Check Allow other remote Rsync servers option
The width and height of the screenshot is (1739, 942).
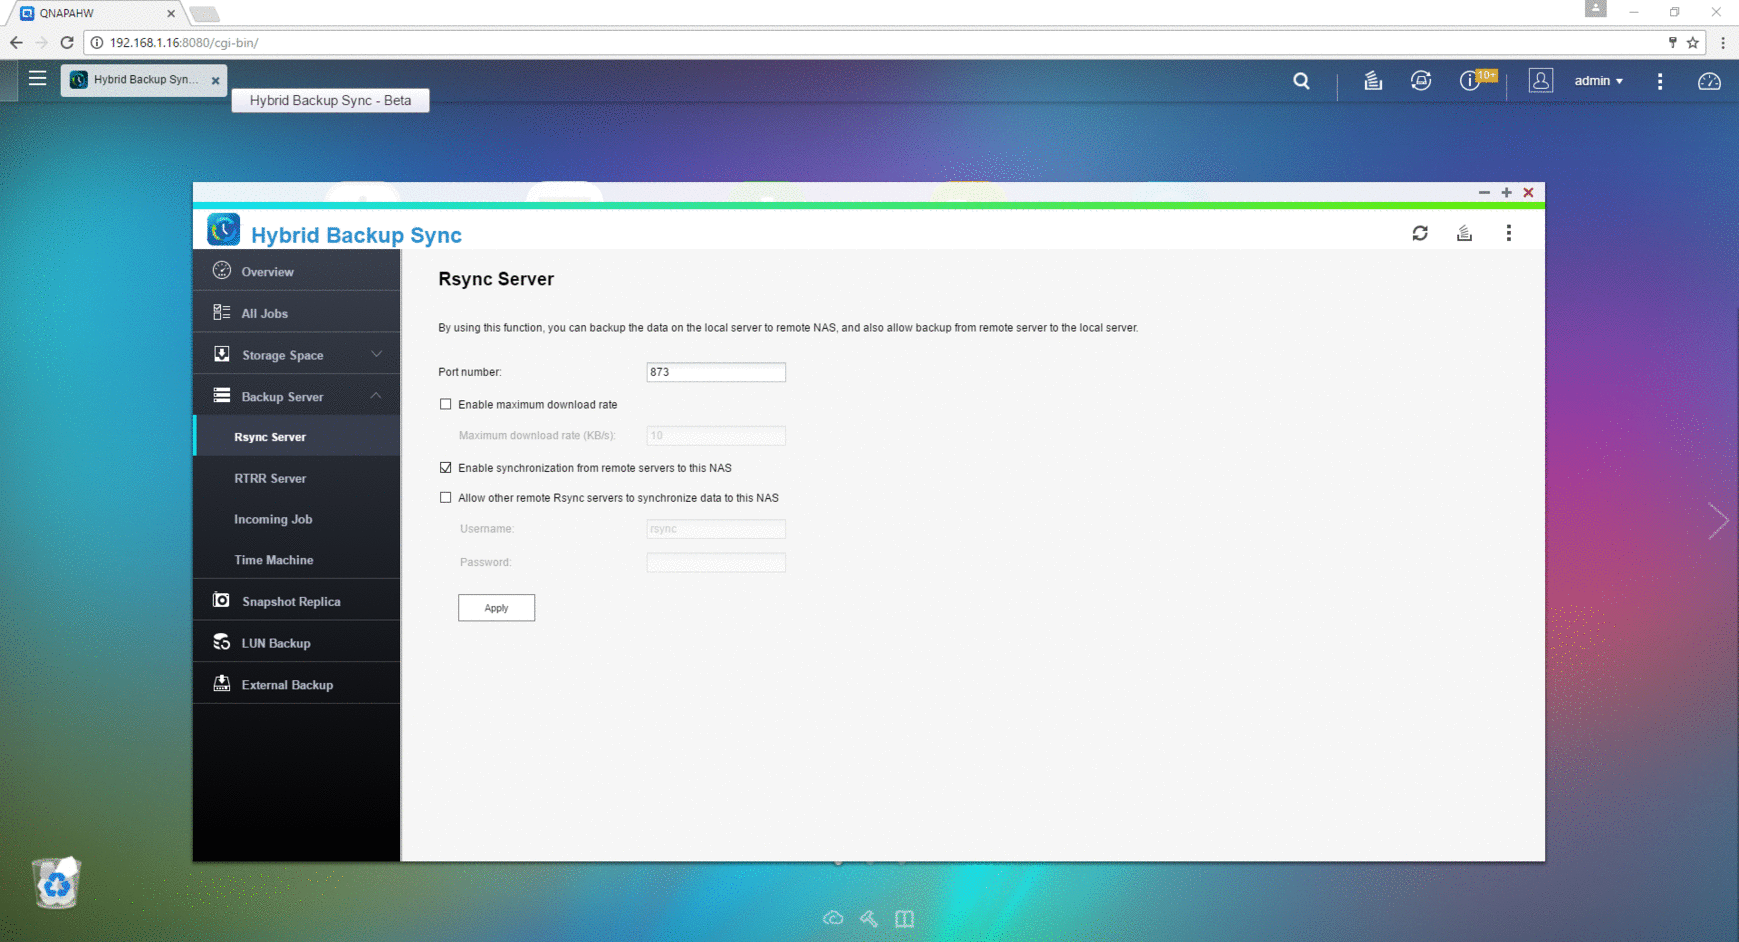coord(446,497)
